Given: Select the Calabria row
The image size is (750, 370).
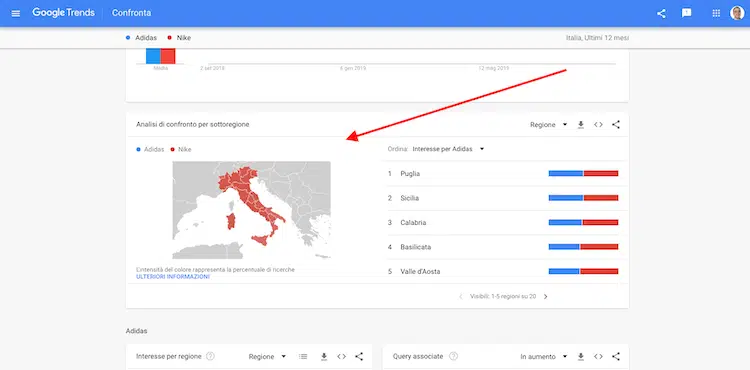Looking at the screenshot, I should (503, 222).
